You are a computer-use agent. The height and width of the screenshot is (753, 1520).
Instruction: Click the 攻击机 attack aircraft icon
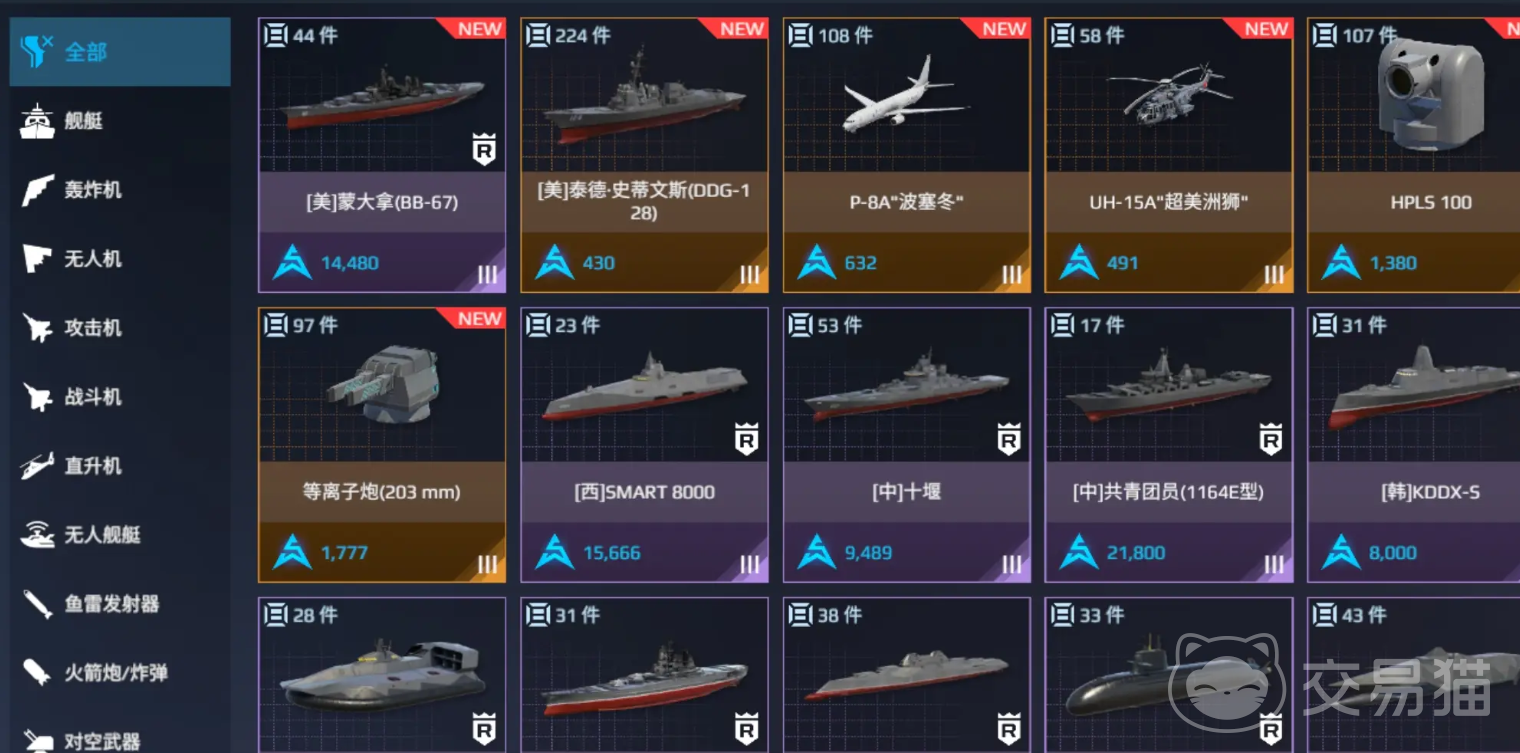(37, 328)
